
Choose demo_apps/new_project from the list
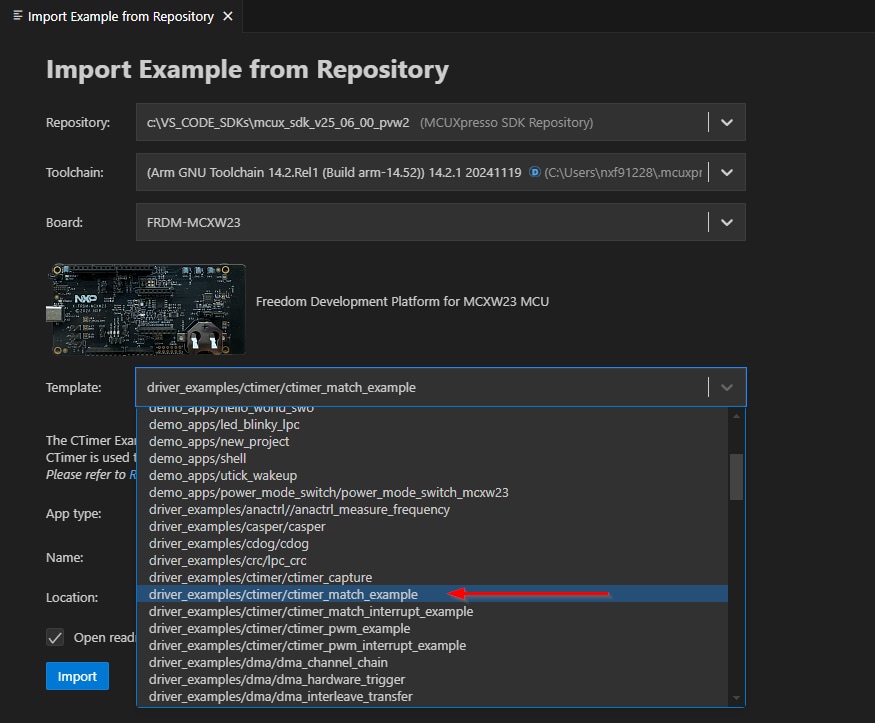point(219,441)
